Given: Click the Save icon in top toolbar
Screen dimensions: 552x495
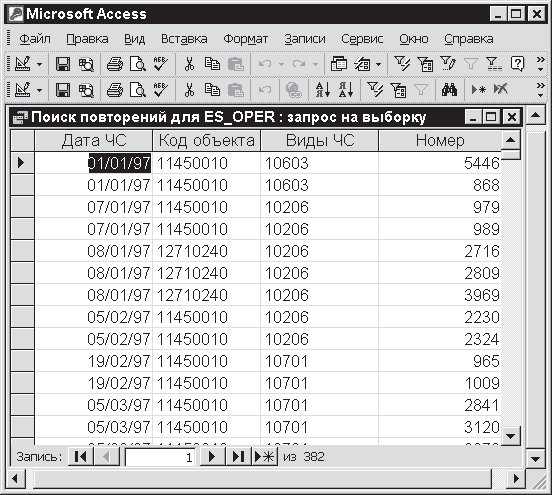Looking at the screenshot, I should [x=63, y=64].
